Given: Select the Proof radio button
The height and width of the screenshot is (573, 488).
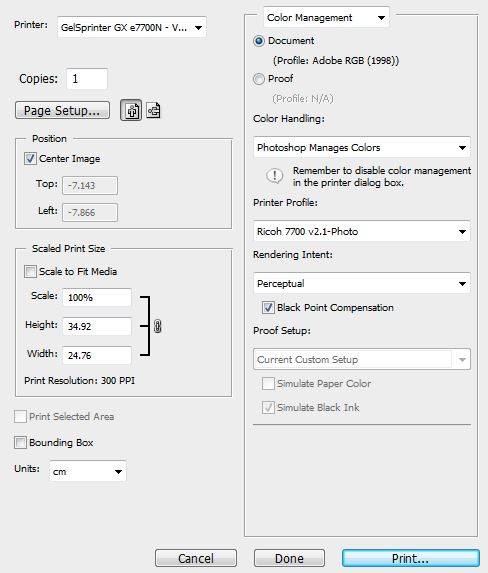Looking at the screenshot, I should point(259,79).
